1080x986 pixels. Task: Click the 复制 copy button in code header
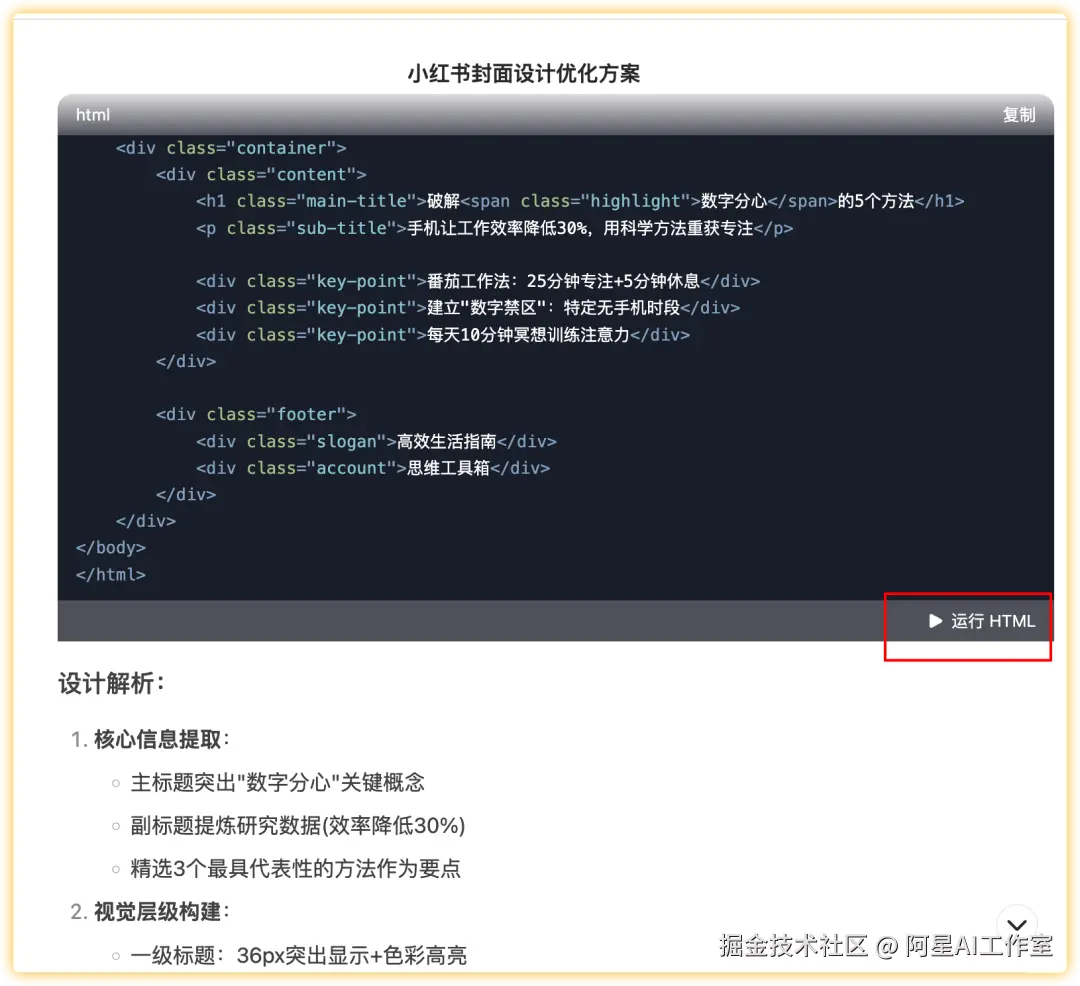(x=1018, y=115)
